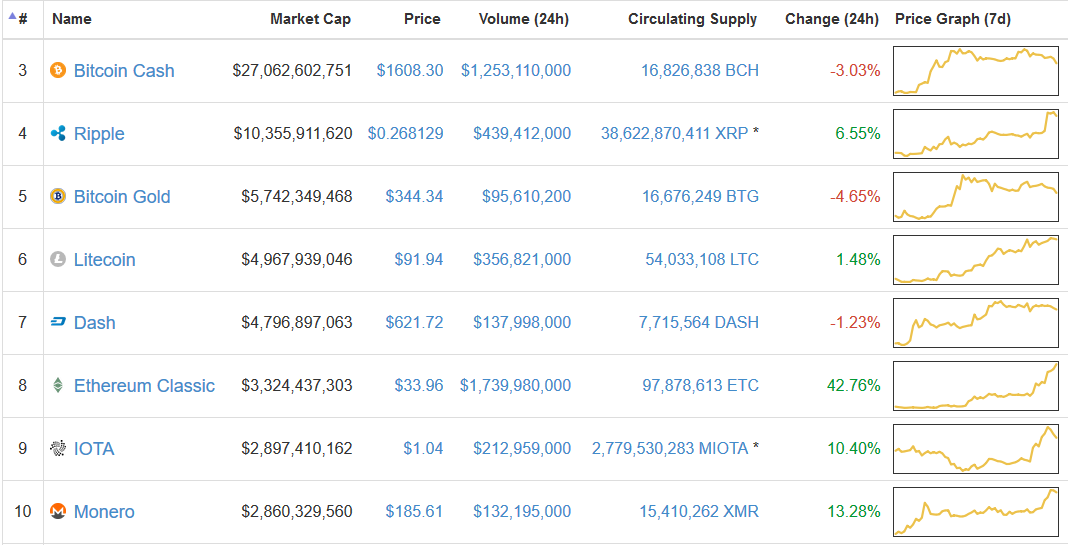Click Litecoin circulating supply 54,033,108 LTC

pos(701,260)
